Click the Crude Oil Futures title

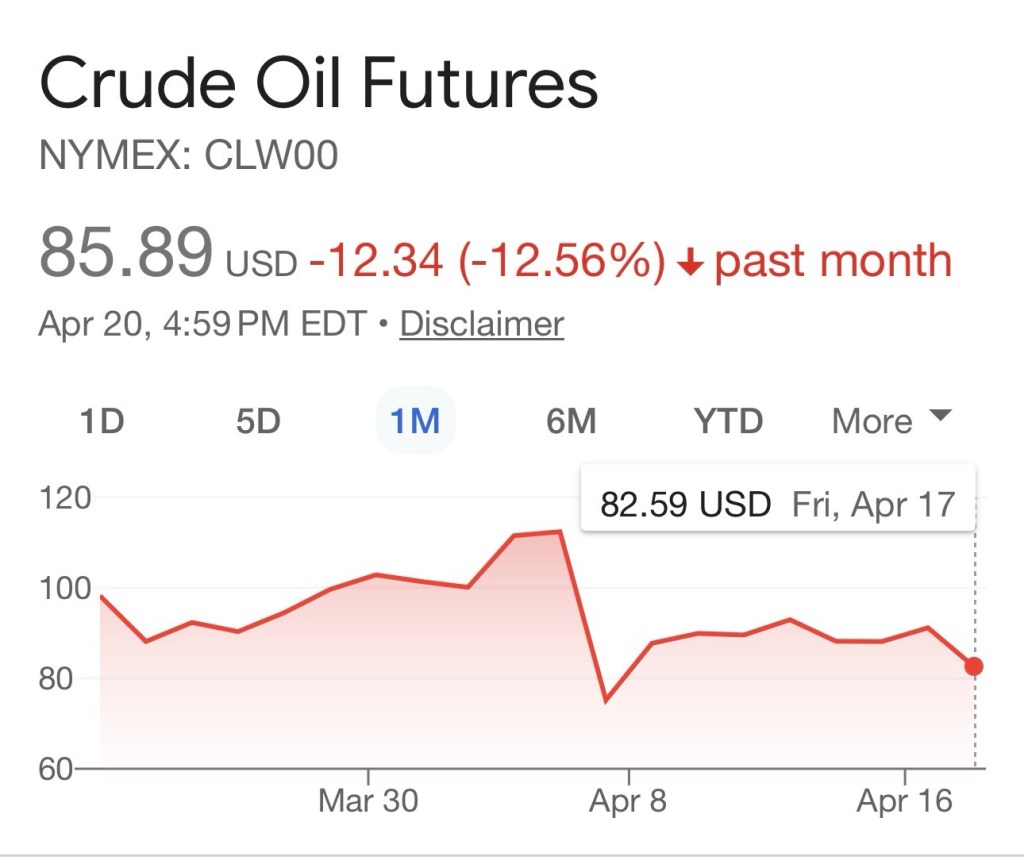coord(318,83)
